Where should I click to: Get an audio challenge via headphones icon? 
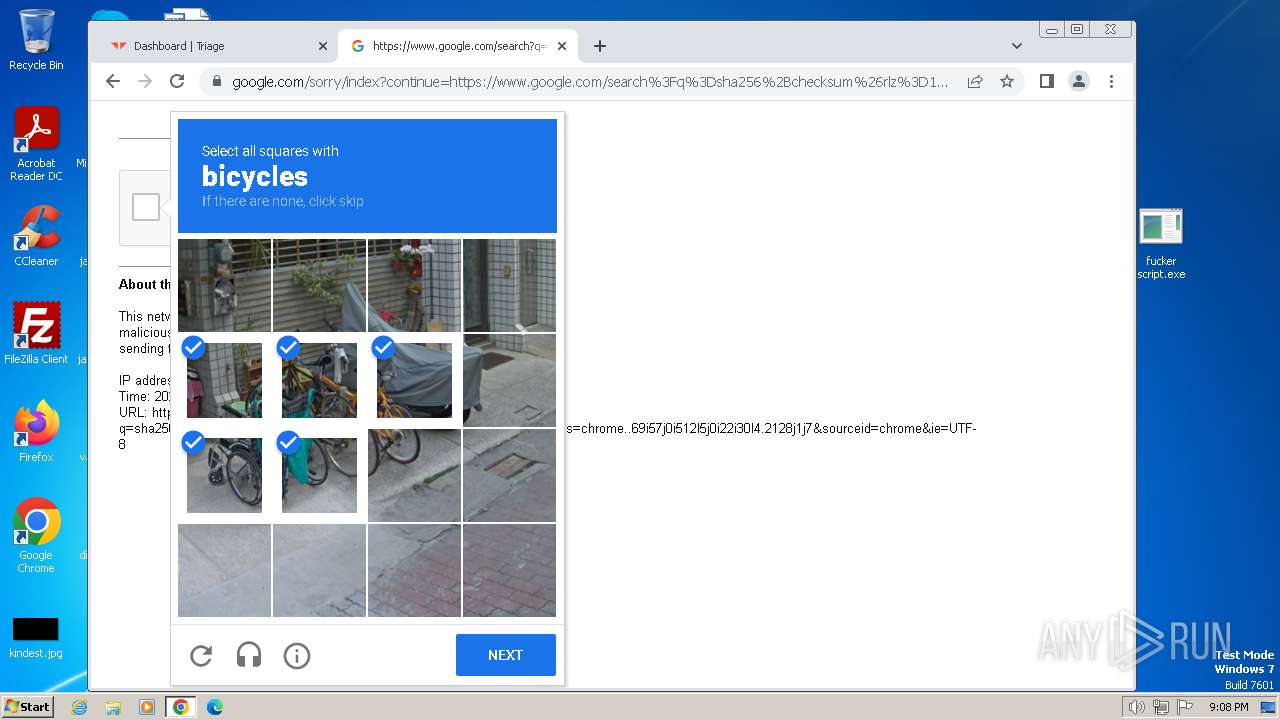tap(249, 655)
